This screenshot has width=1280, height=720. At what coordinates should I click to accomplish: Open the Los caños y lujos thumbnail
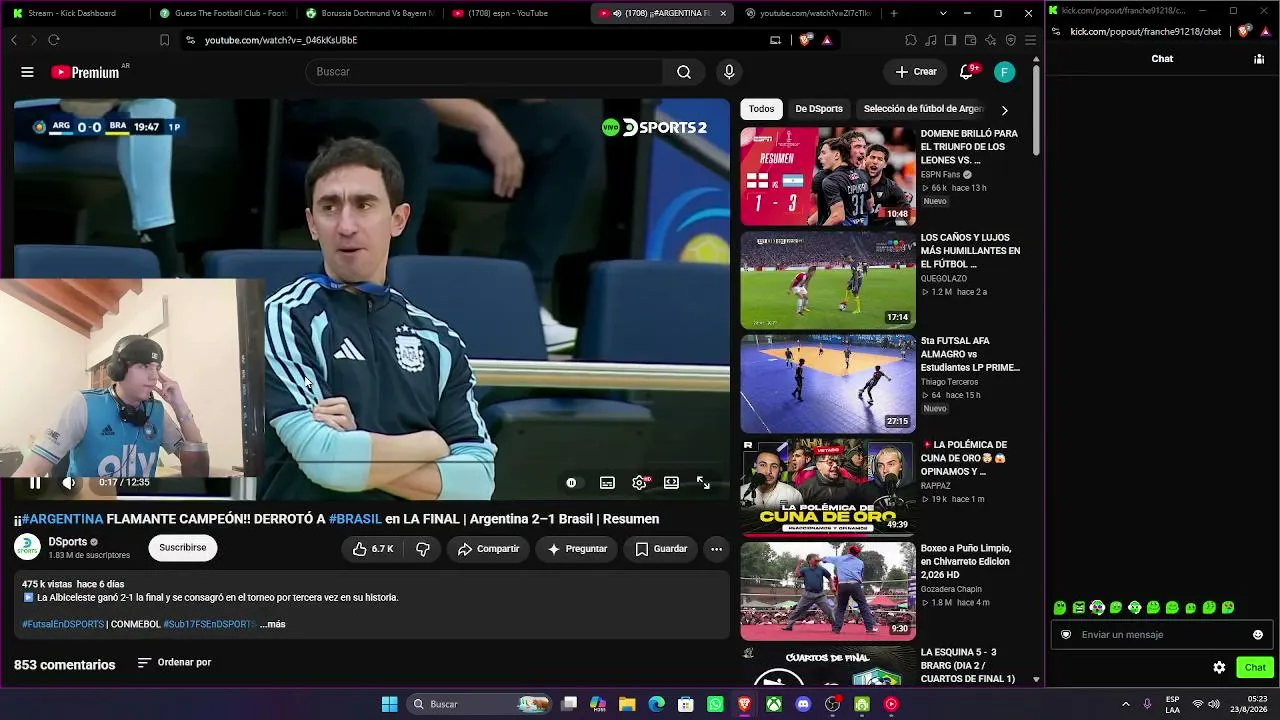(828, 280)
